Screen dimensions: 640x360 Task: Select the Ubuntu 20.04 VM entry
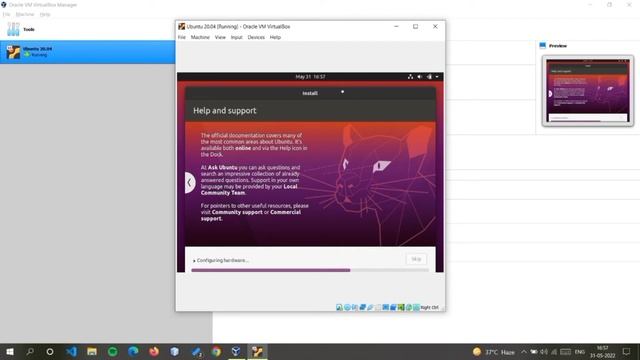[x=88, y=52]
